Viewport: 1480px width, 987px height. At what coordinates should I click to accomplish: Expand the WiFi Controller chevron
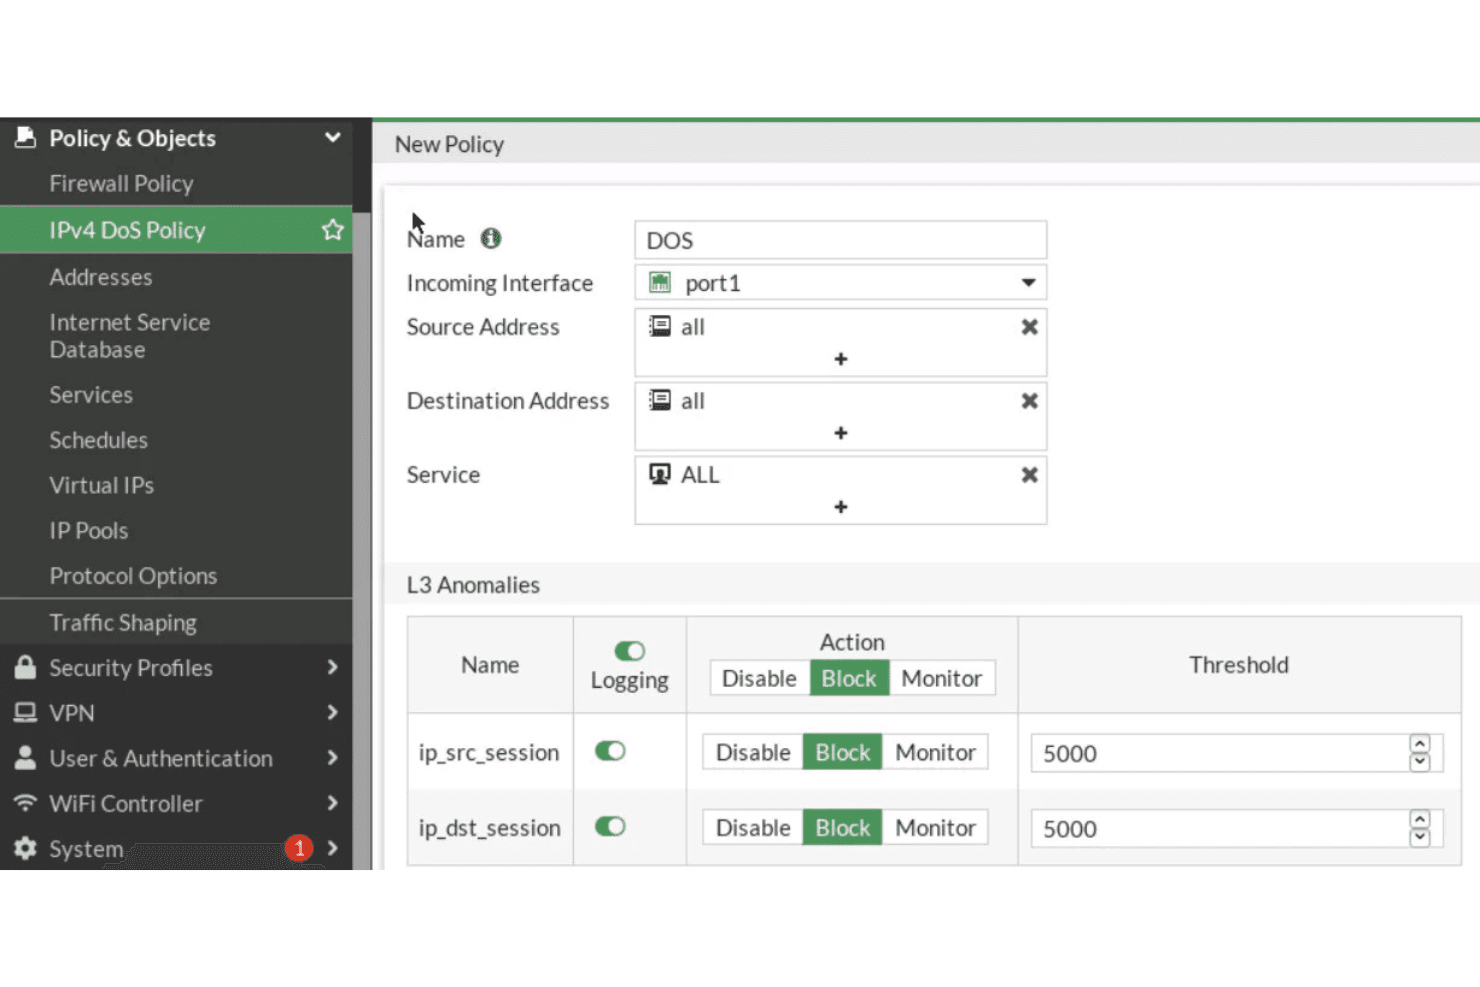333,803
